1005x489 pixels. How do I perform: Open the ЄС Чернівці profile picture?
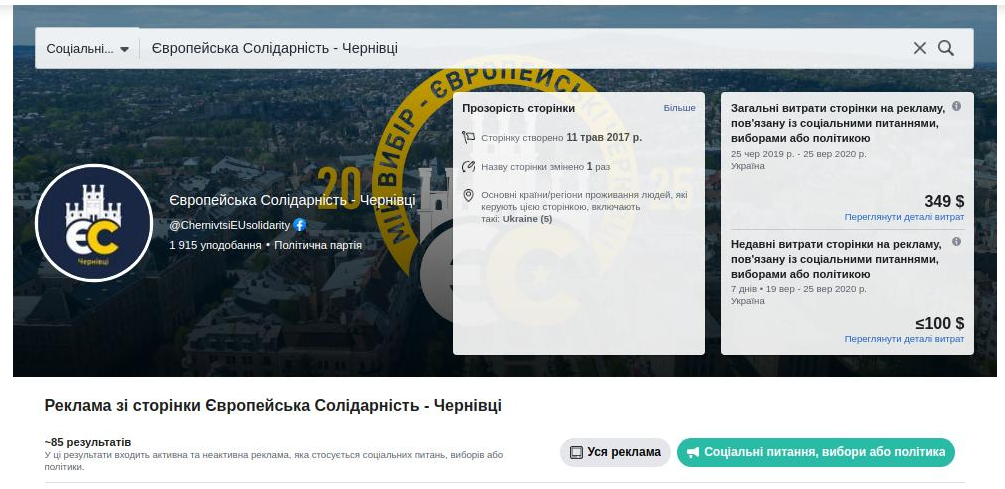tap(93, 222)
